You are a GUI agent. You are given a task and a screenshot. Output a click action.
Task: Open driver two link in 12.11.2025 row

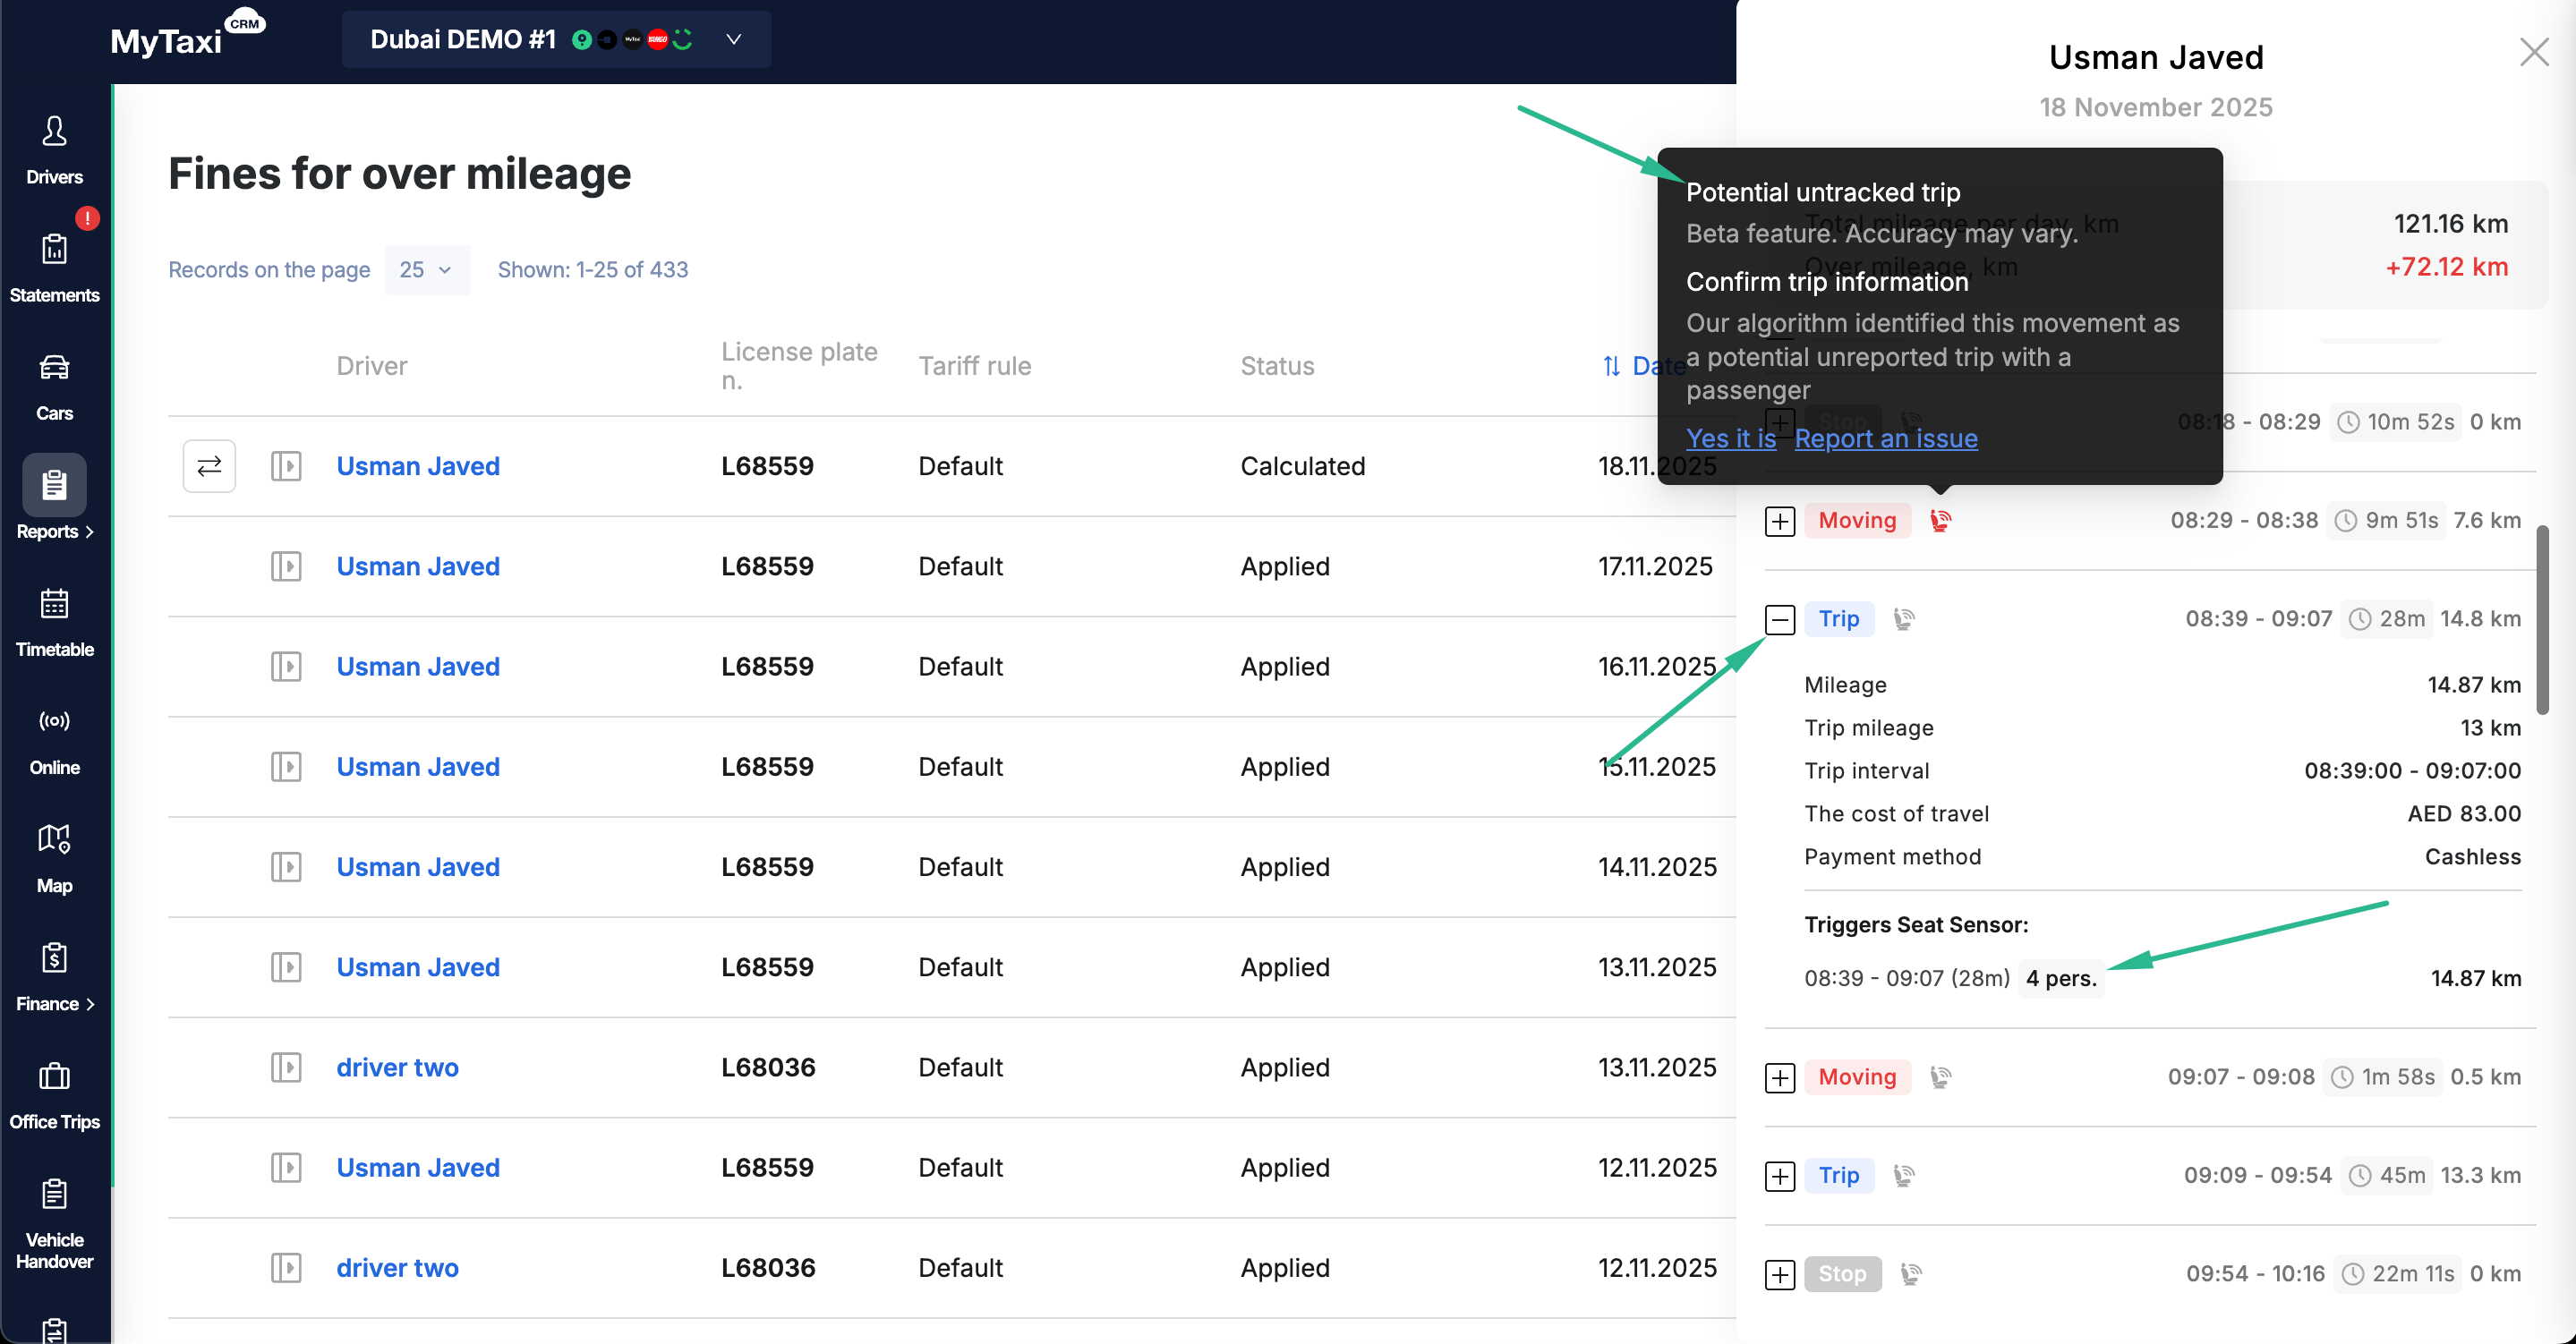tap(397, 1268)
